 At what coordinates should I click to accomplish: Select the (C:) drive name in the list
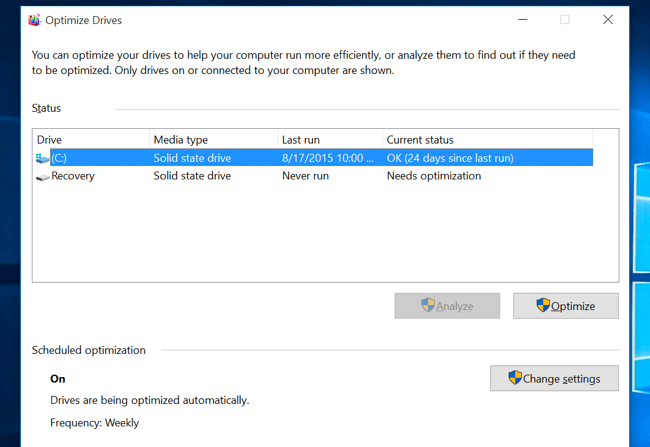point(61,158)
